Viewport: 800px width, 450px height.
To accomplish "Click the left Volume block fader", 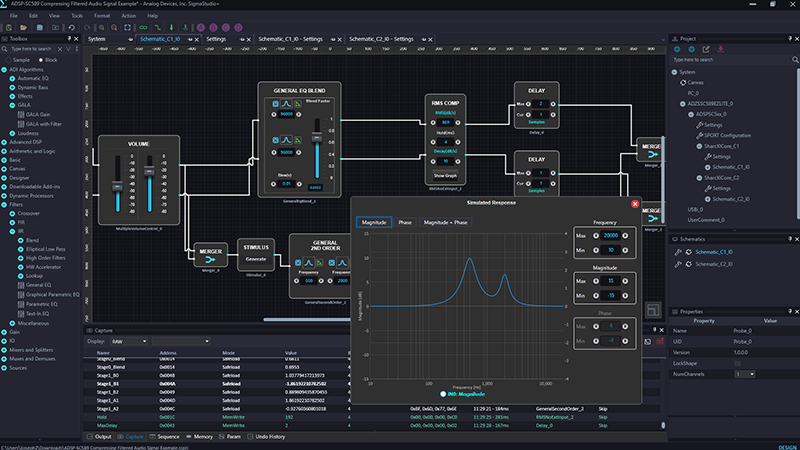I will [118, 185].
